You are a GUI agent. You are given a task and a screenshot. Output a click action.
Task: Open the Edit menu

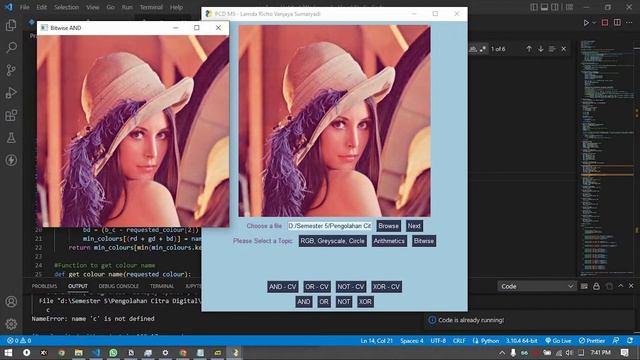click(42, 7)
